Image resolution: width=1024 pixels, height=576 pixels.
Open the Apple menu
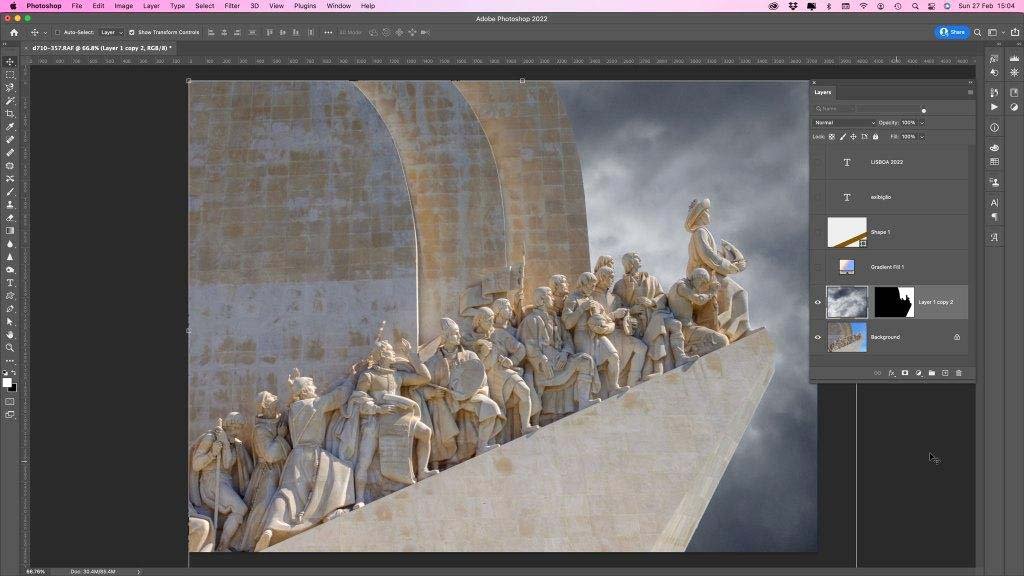(12, 6)
